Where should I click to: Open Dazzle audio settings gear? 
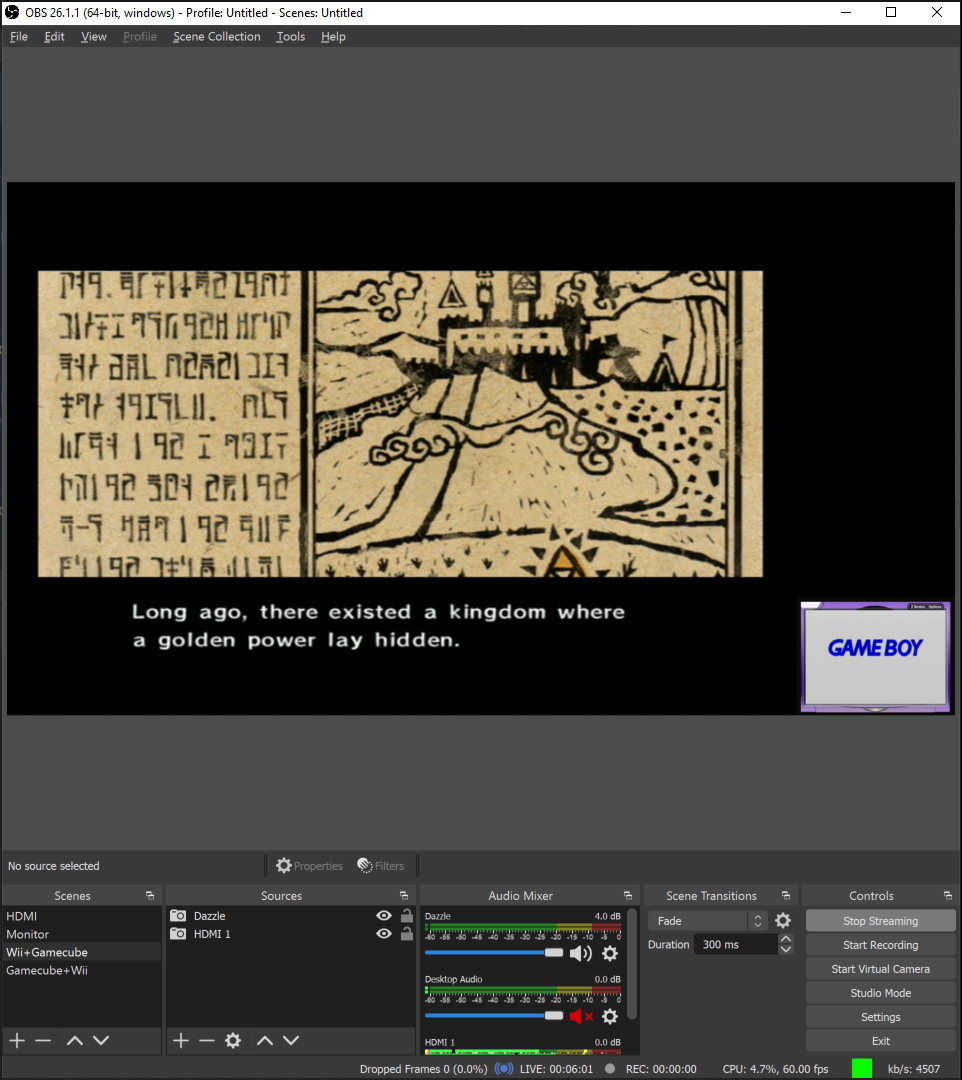click(610, 953)
